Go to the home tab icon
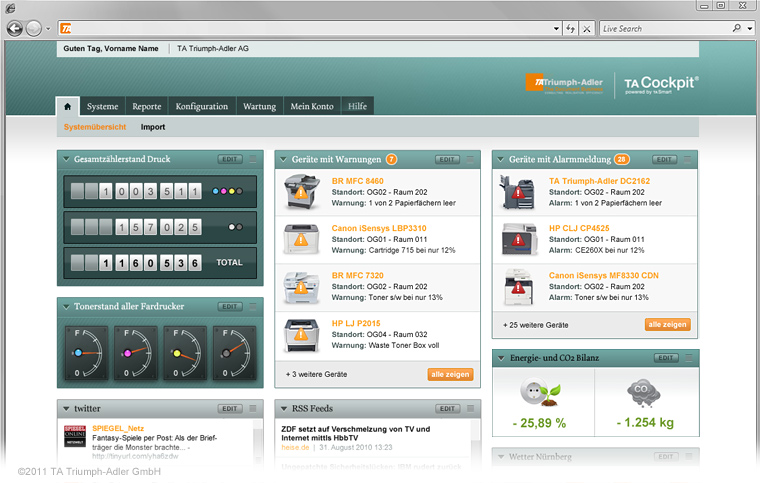 click(67, 106)
